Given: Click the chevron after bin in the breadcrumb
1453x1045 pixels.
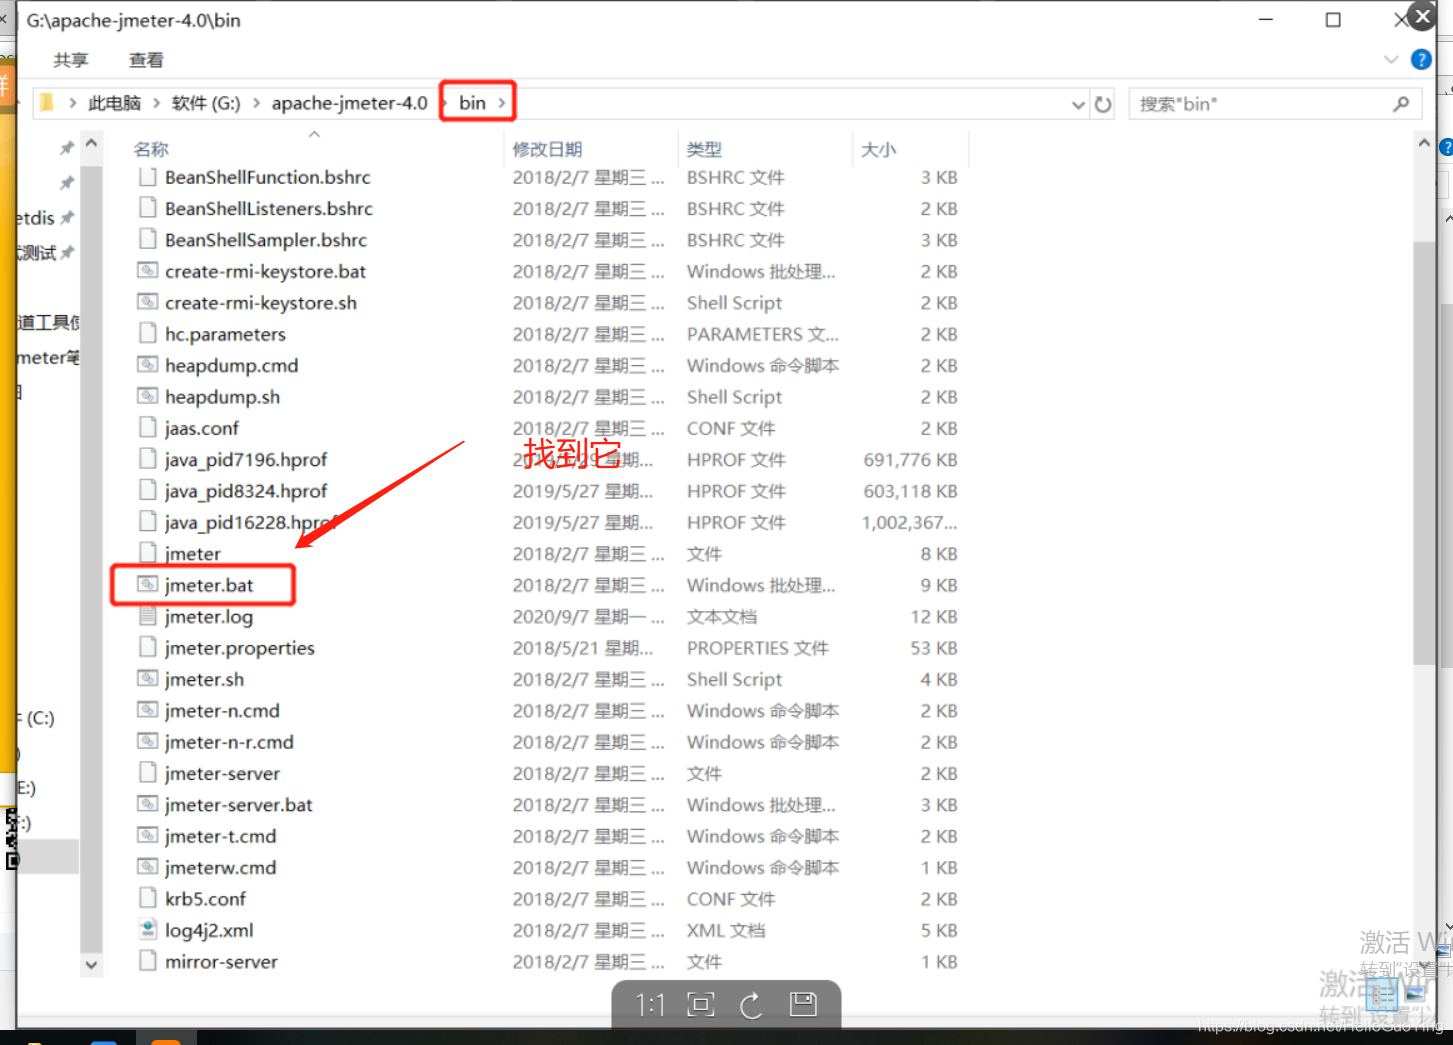Looking at the screenshot, I should coord(502,102).
